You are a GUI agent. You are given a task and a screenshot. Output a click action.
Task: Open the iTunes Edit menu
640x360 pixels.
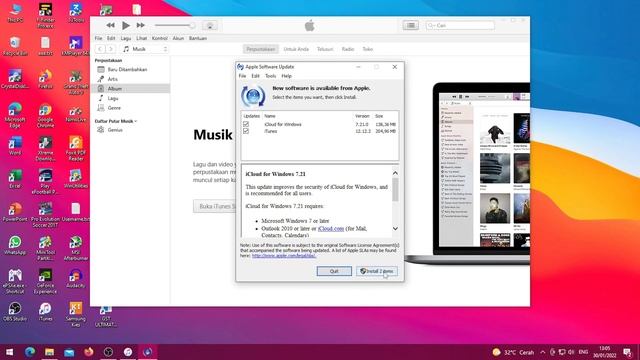tap(111, 38)
